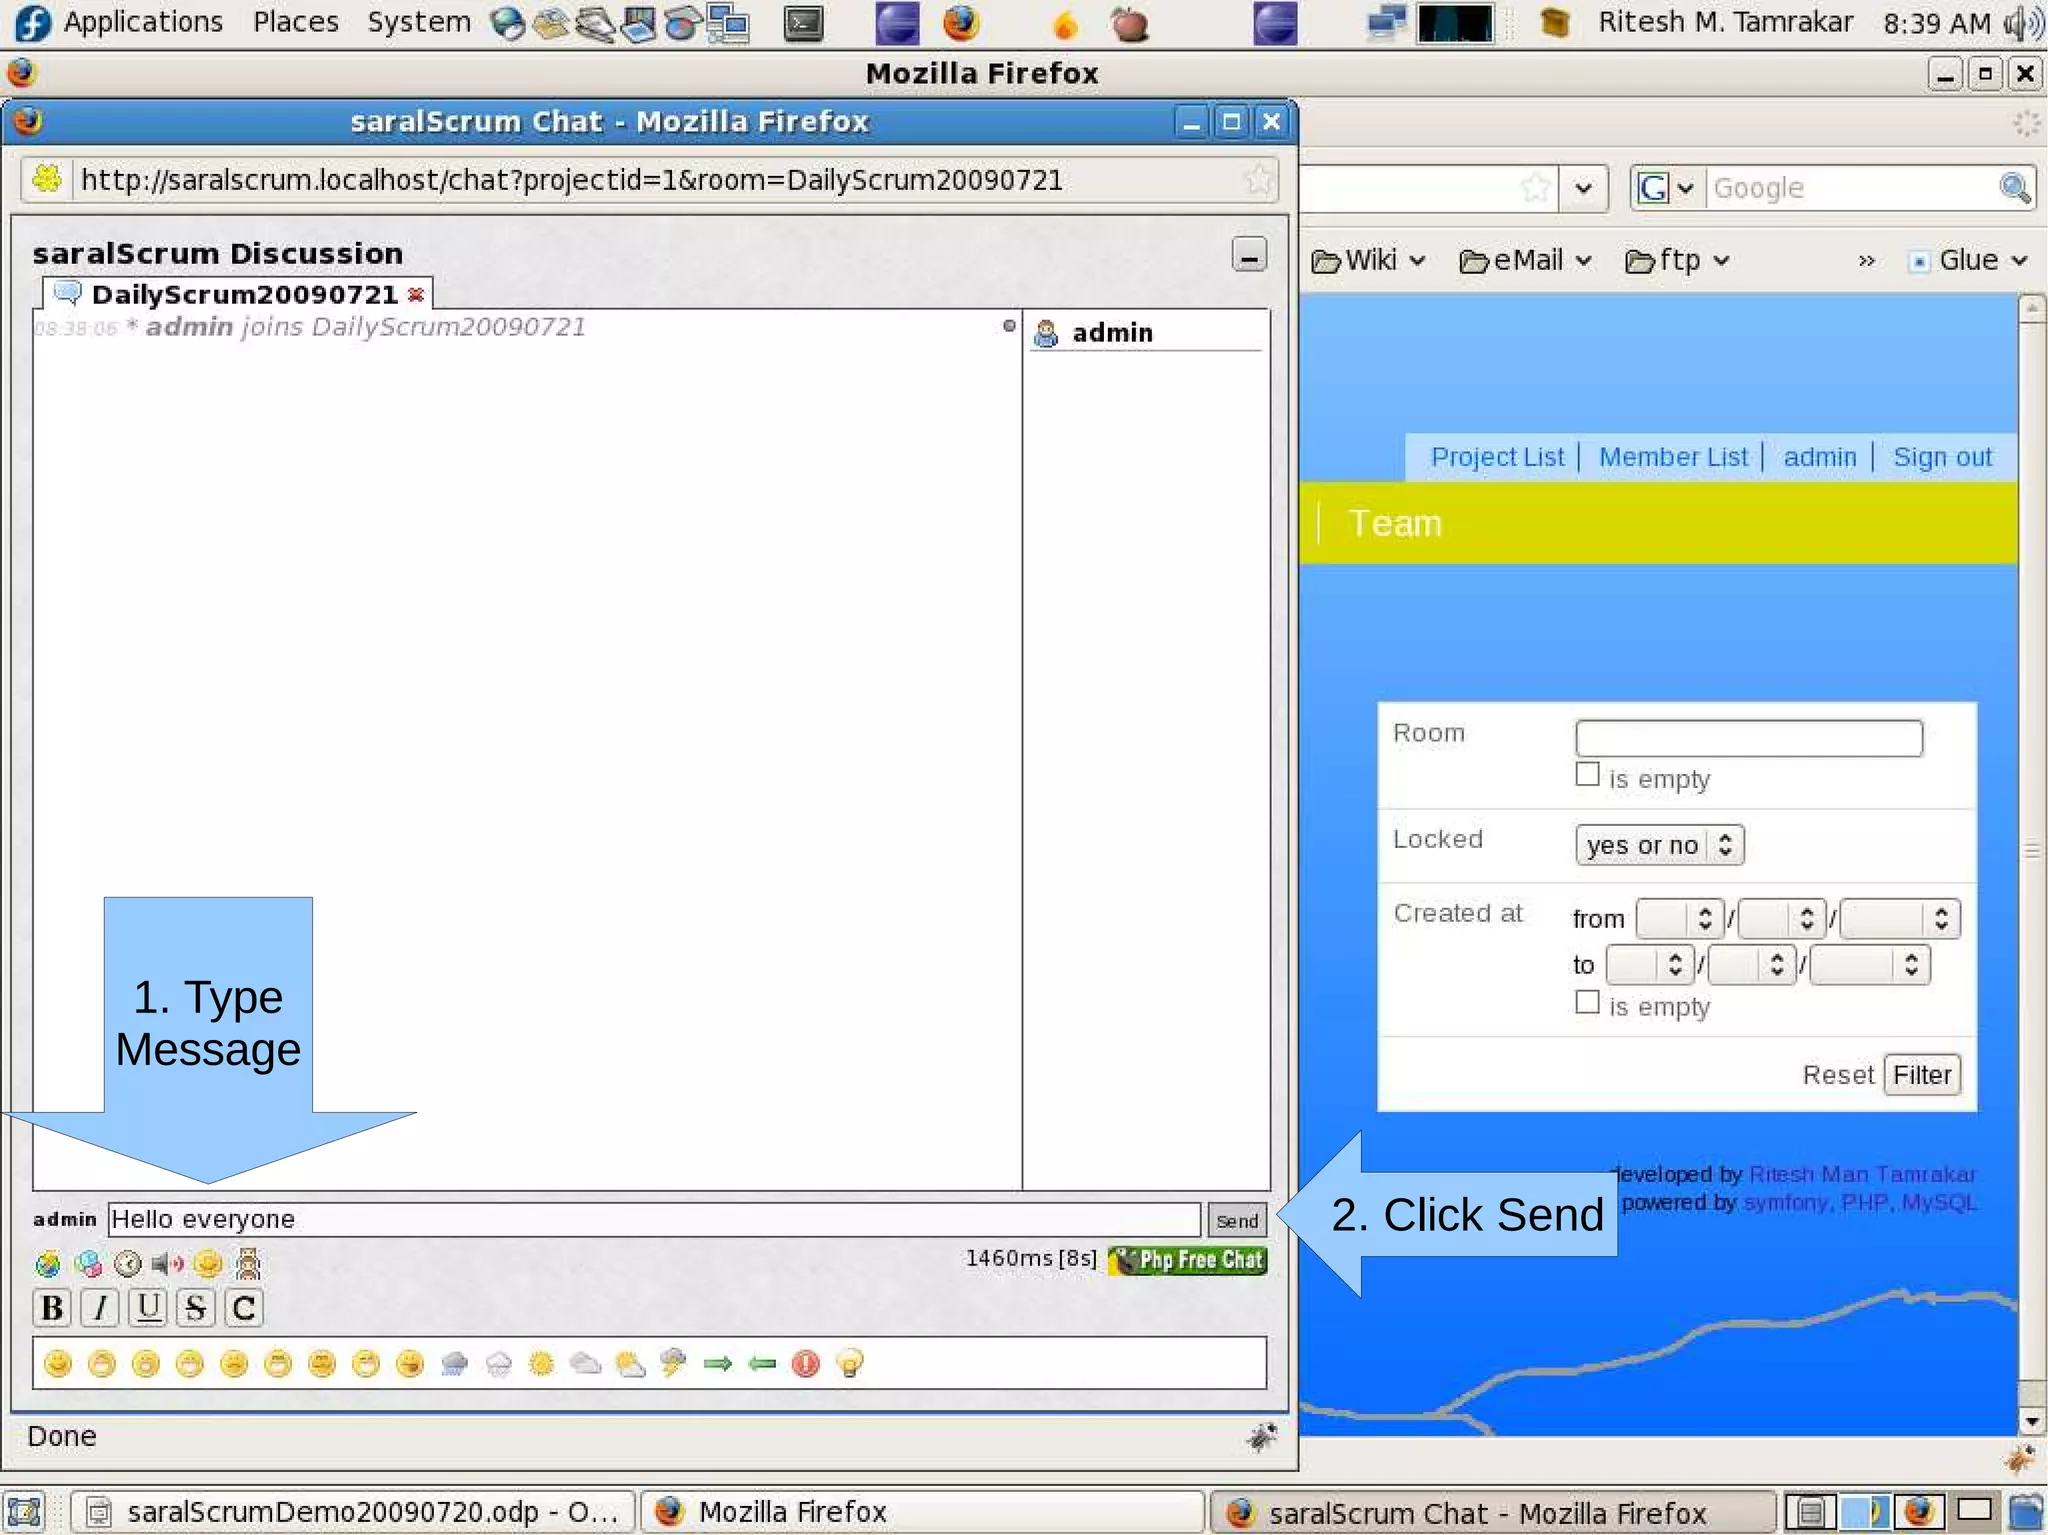Apply strikethrough formatting button

tap(196, 1308)
